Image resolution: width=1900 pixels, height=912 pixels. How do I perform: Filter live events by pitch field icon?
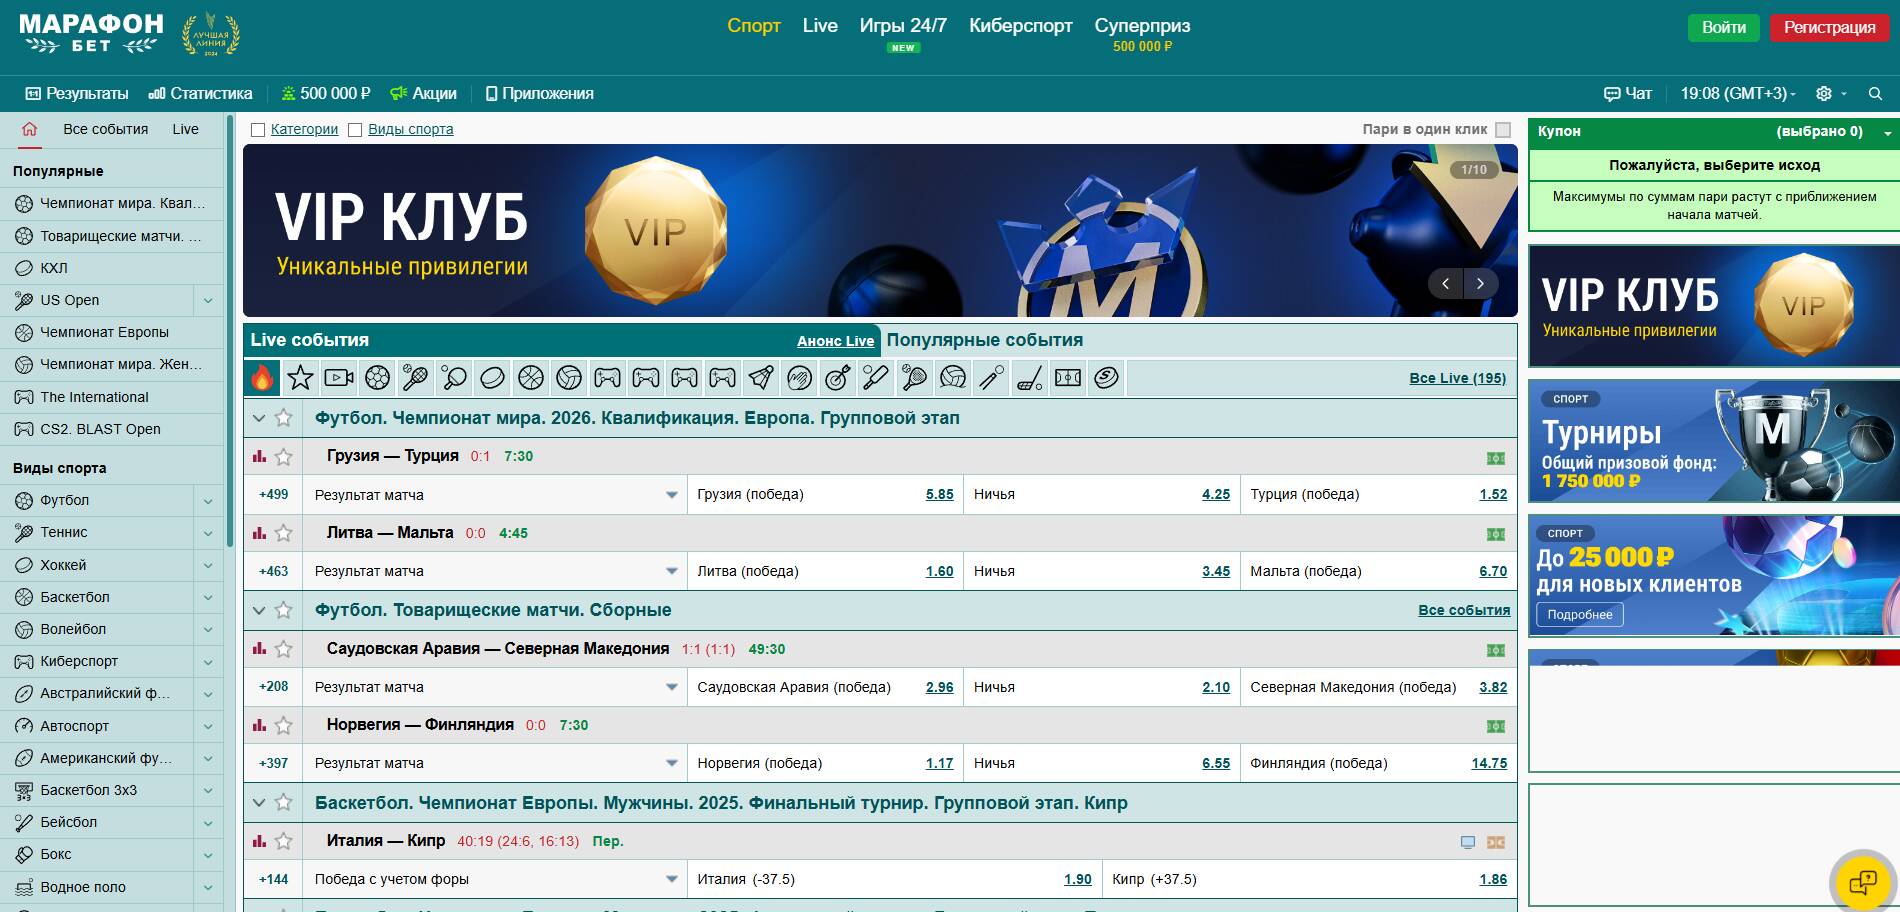coord(1068,378)
